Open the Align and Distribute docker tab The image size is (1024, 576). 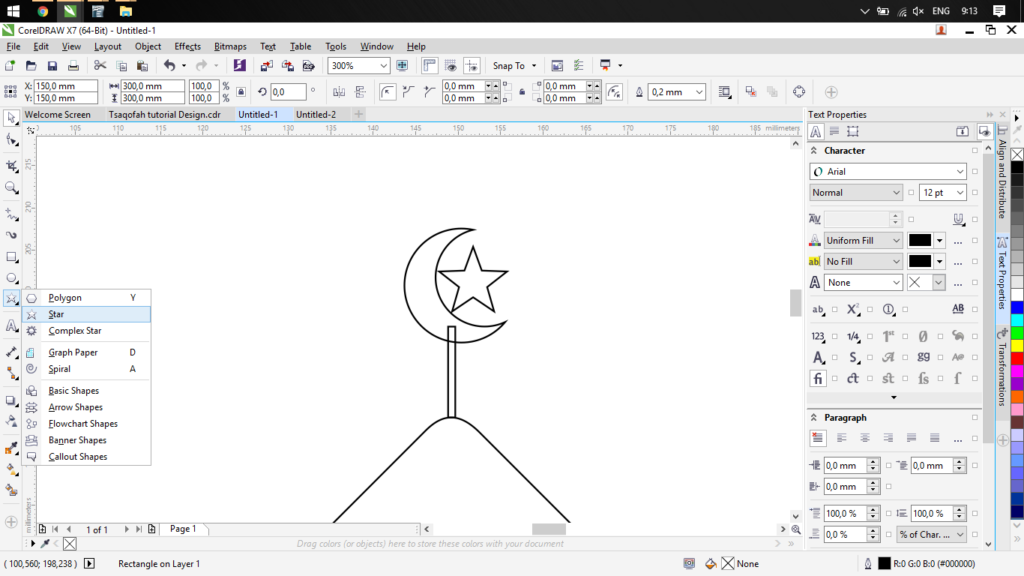(1001, 178)
